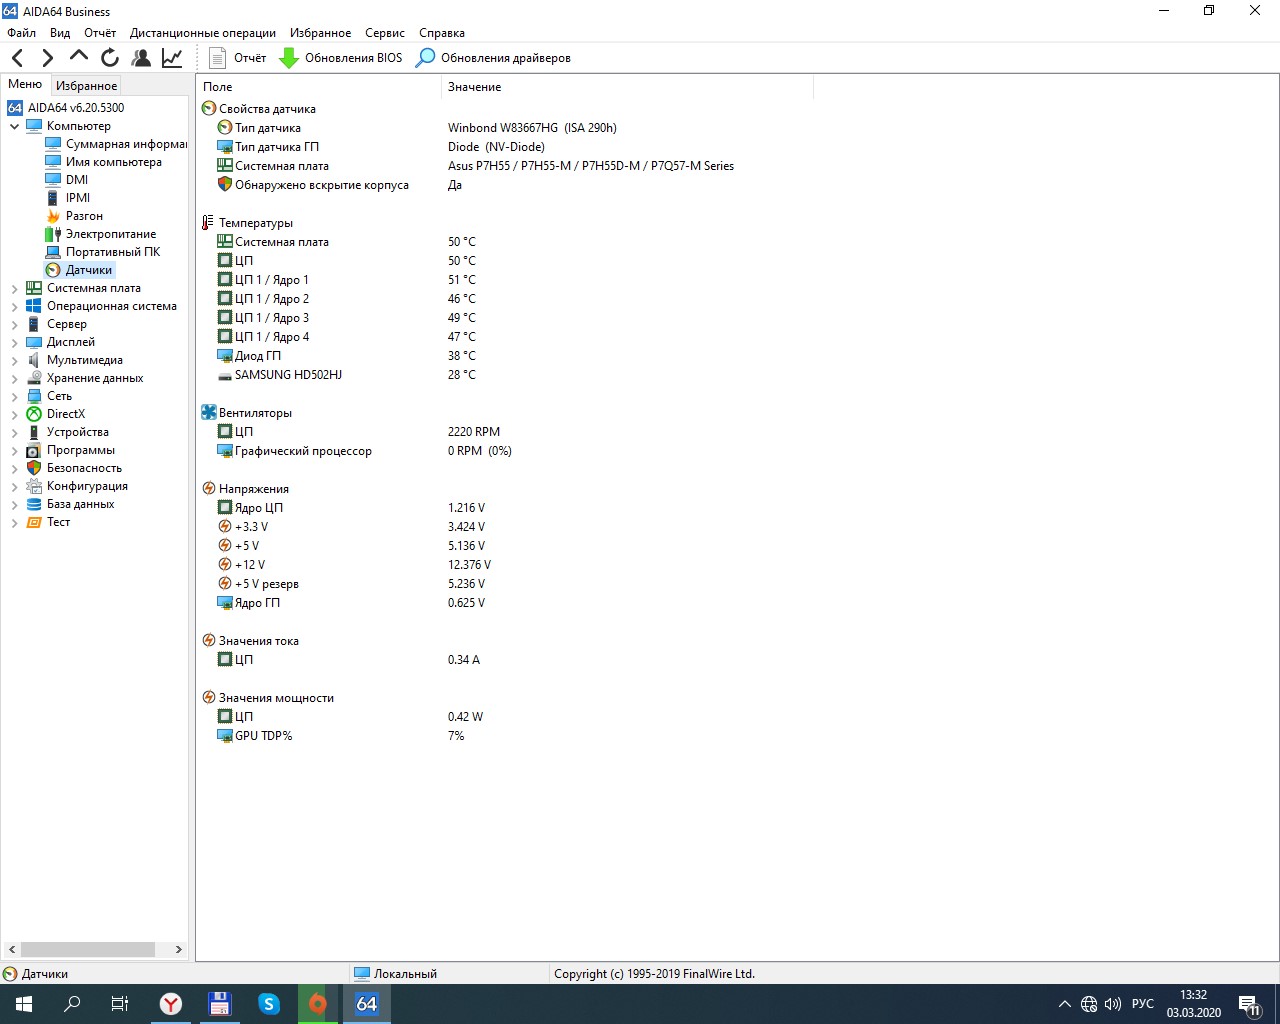1280x1024 pixels.
Task: Click the Устройства icon in tree
Action: click(x=34, y=432)
